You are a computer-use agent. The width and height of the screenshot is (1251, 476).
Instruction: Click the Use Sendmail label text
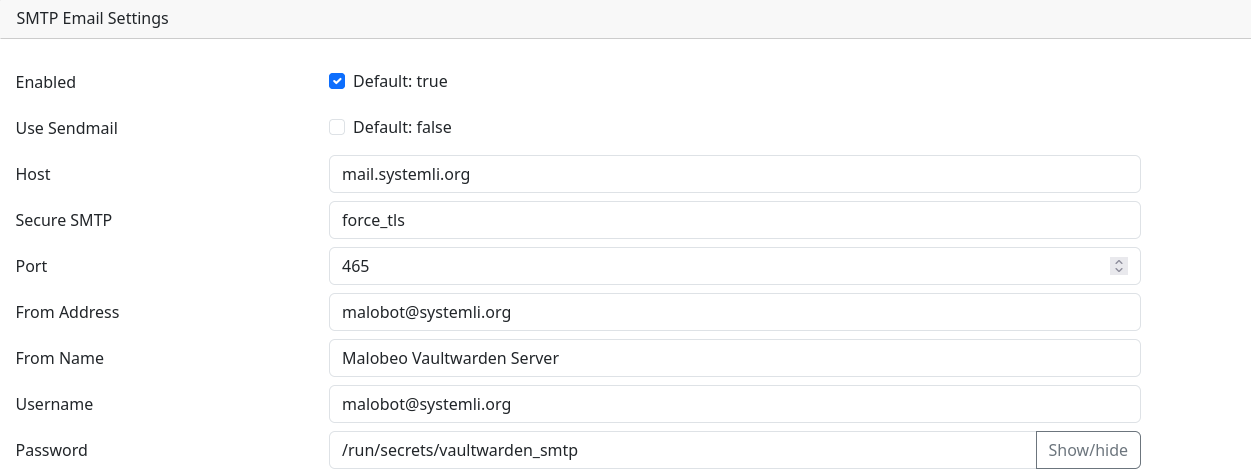click(x=67, y=128)
